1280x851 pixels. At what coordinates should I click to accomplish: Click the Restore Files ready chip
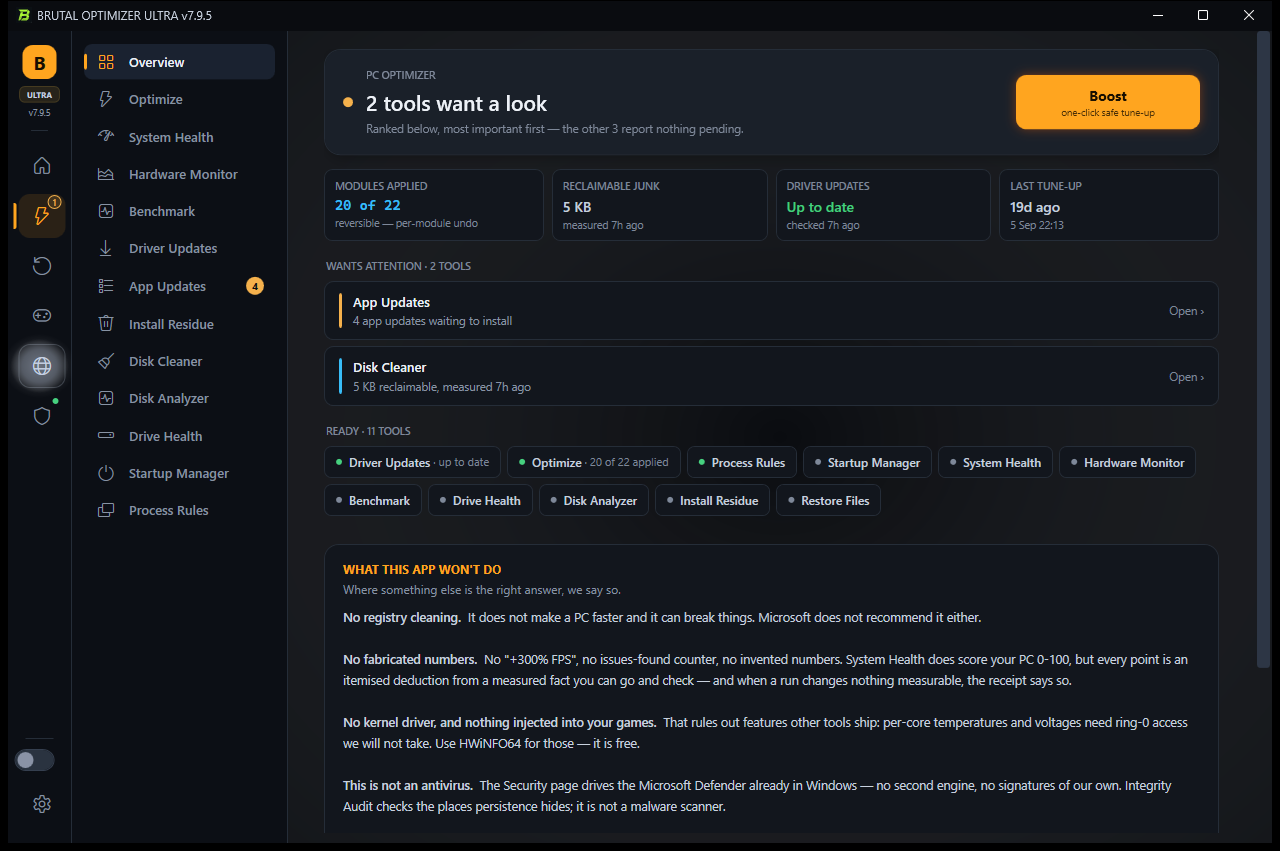[829, 500]
